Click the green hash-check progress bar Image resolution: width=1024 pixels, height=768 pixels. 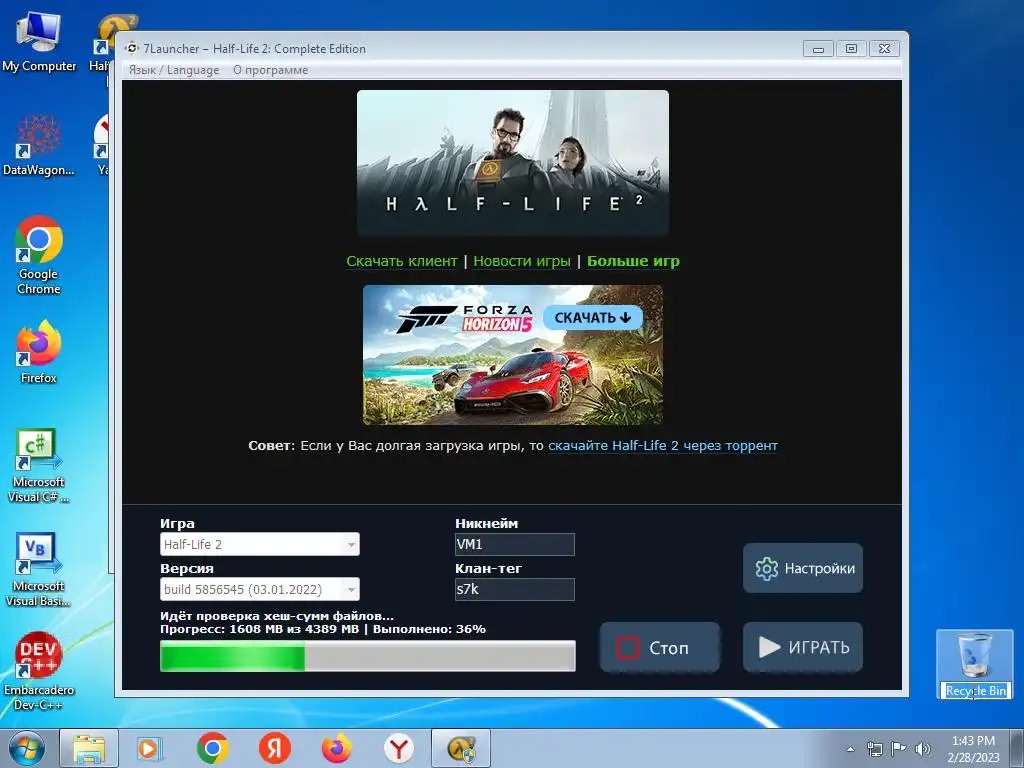coord(368,656)
